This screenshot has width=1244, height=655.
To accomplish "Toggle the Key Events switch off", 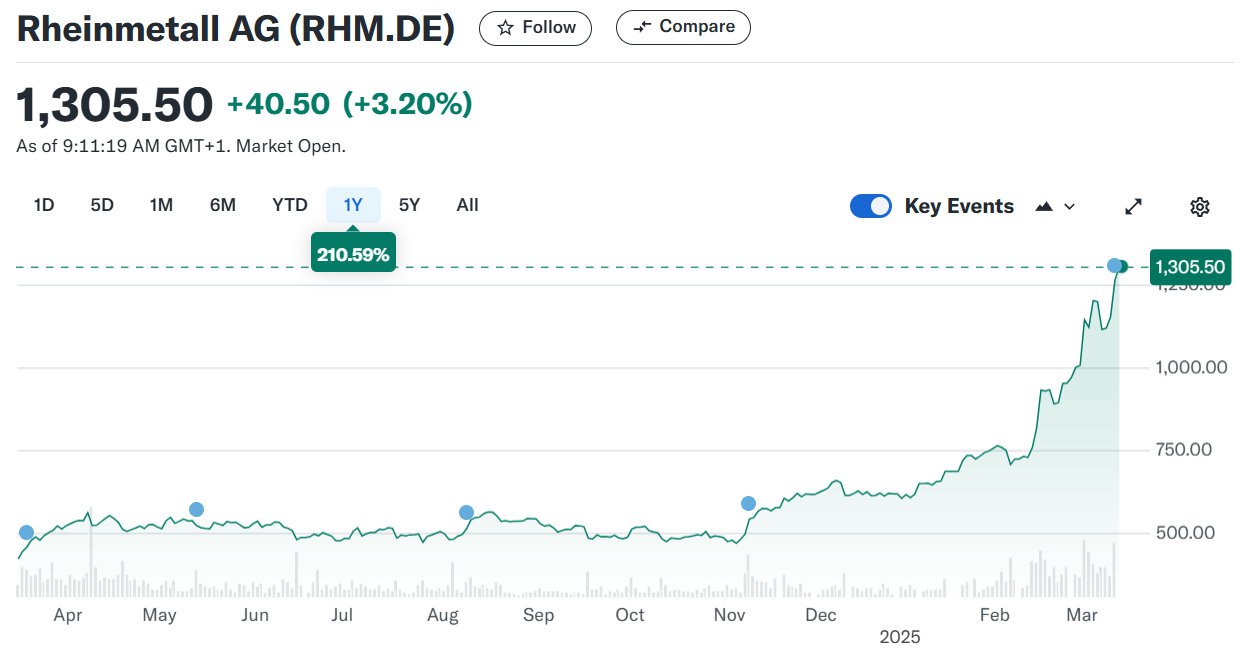I will 871,206.
